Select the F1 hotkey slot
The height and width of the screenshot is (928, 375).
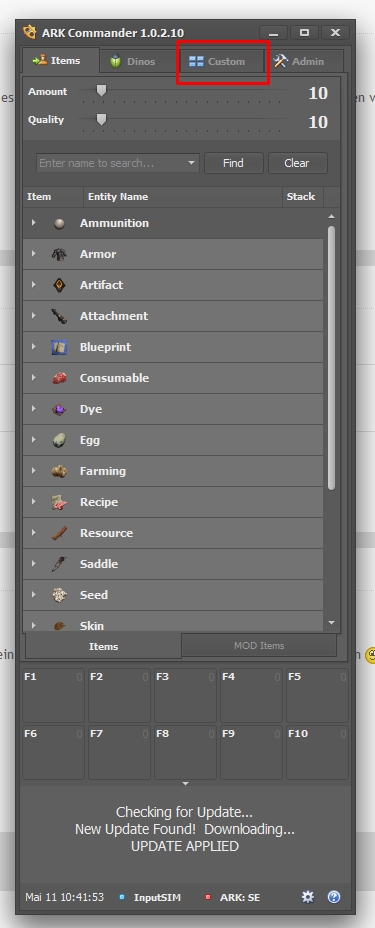click(x=53, y=695)
